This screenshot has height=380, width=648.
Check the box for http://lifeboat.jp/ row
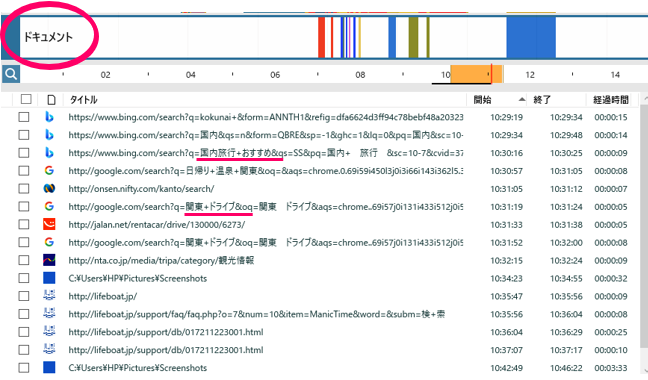point(24,296)
